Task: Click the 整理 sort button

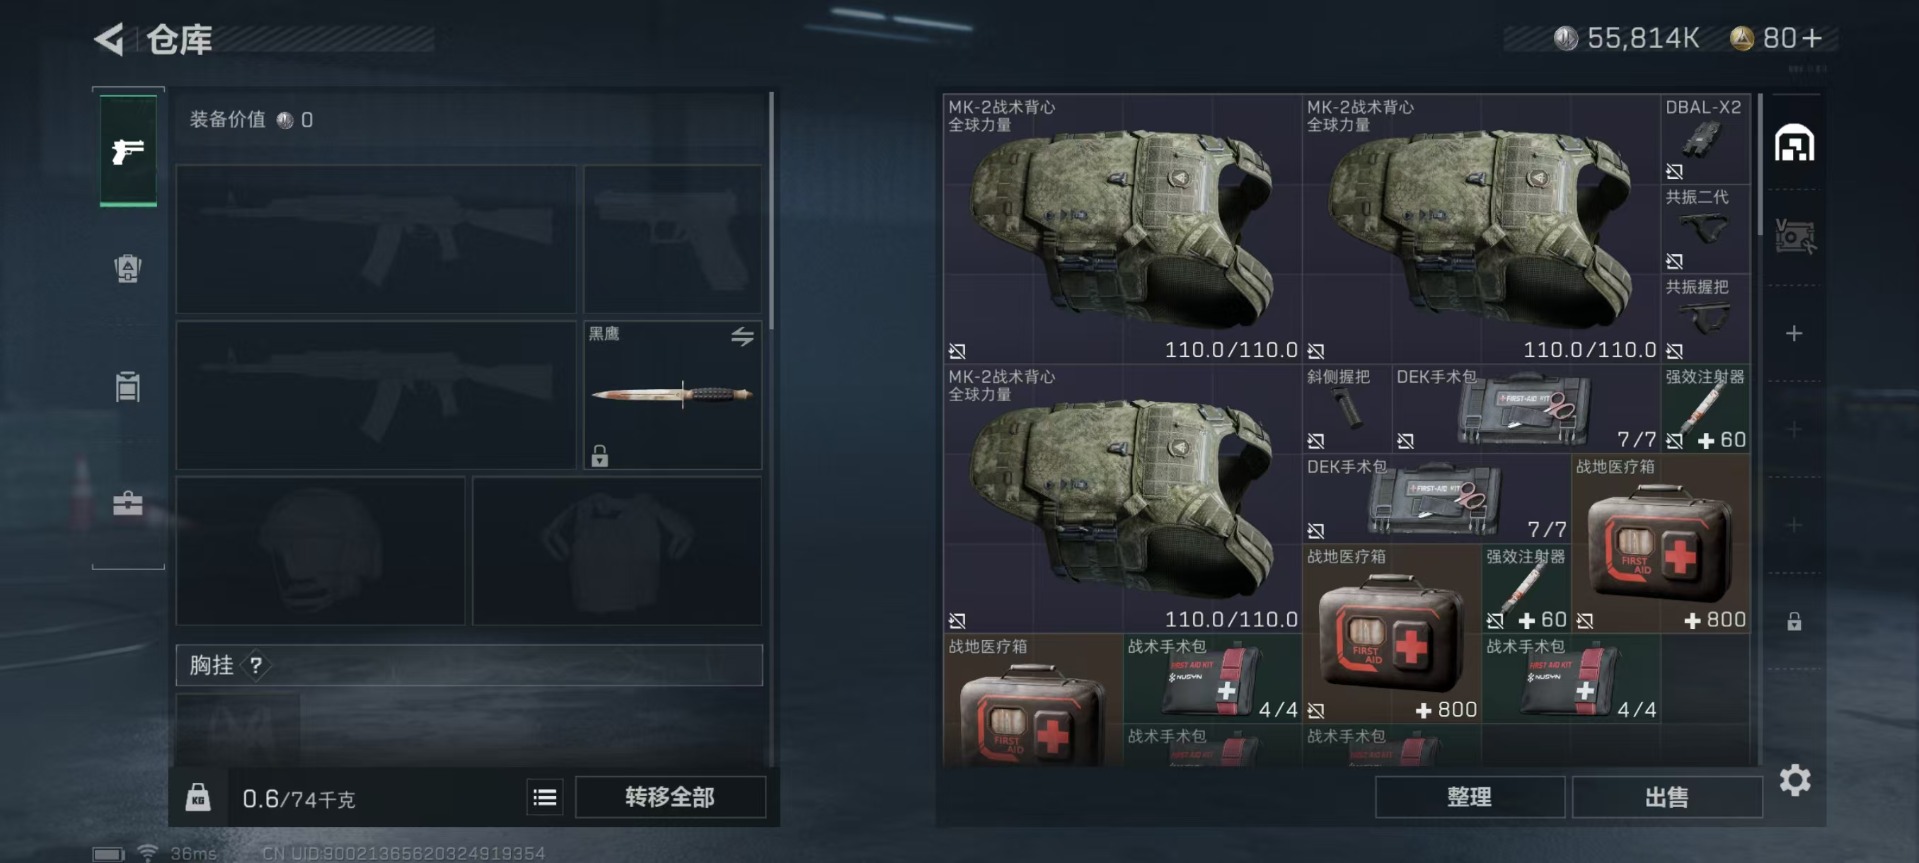Action: [x=1469, y=797]
